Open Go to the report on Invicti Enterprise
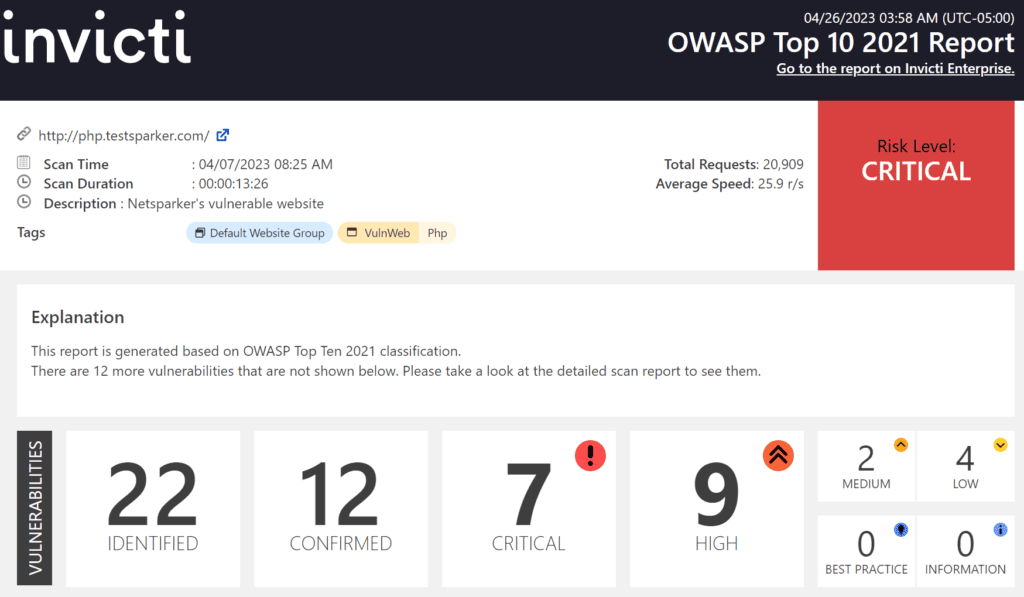Image resolution: width=1024 pixels, height=597 pixels. [x=895, y=69]
